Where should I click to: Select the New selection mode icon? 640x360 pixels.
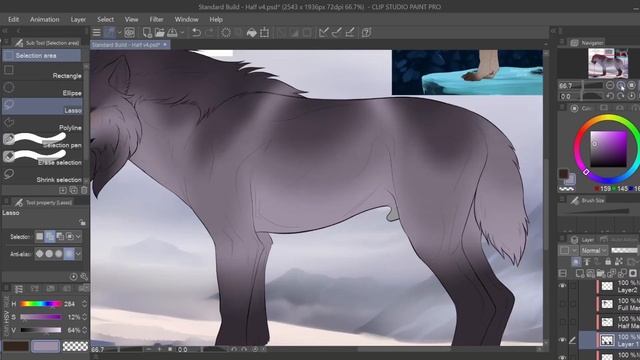pyautogui.click(x=40, y=236)
